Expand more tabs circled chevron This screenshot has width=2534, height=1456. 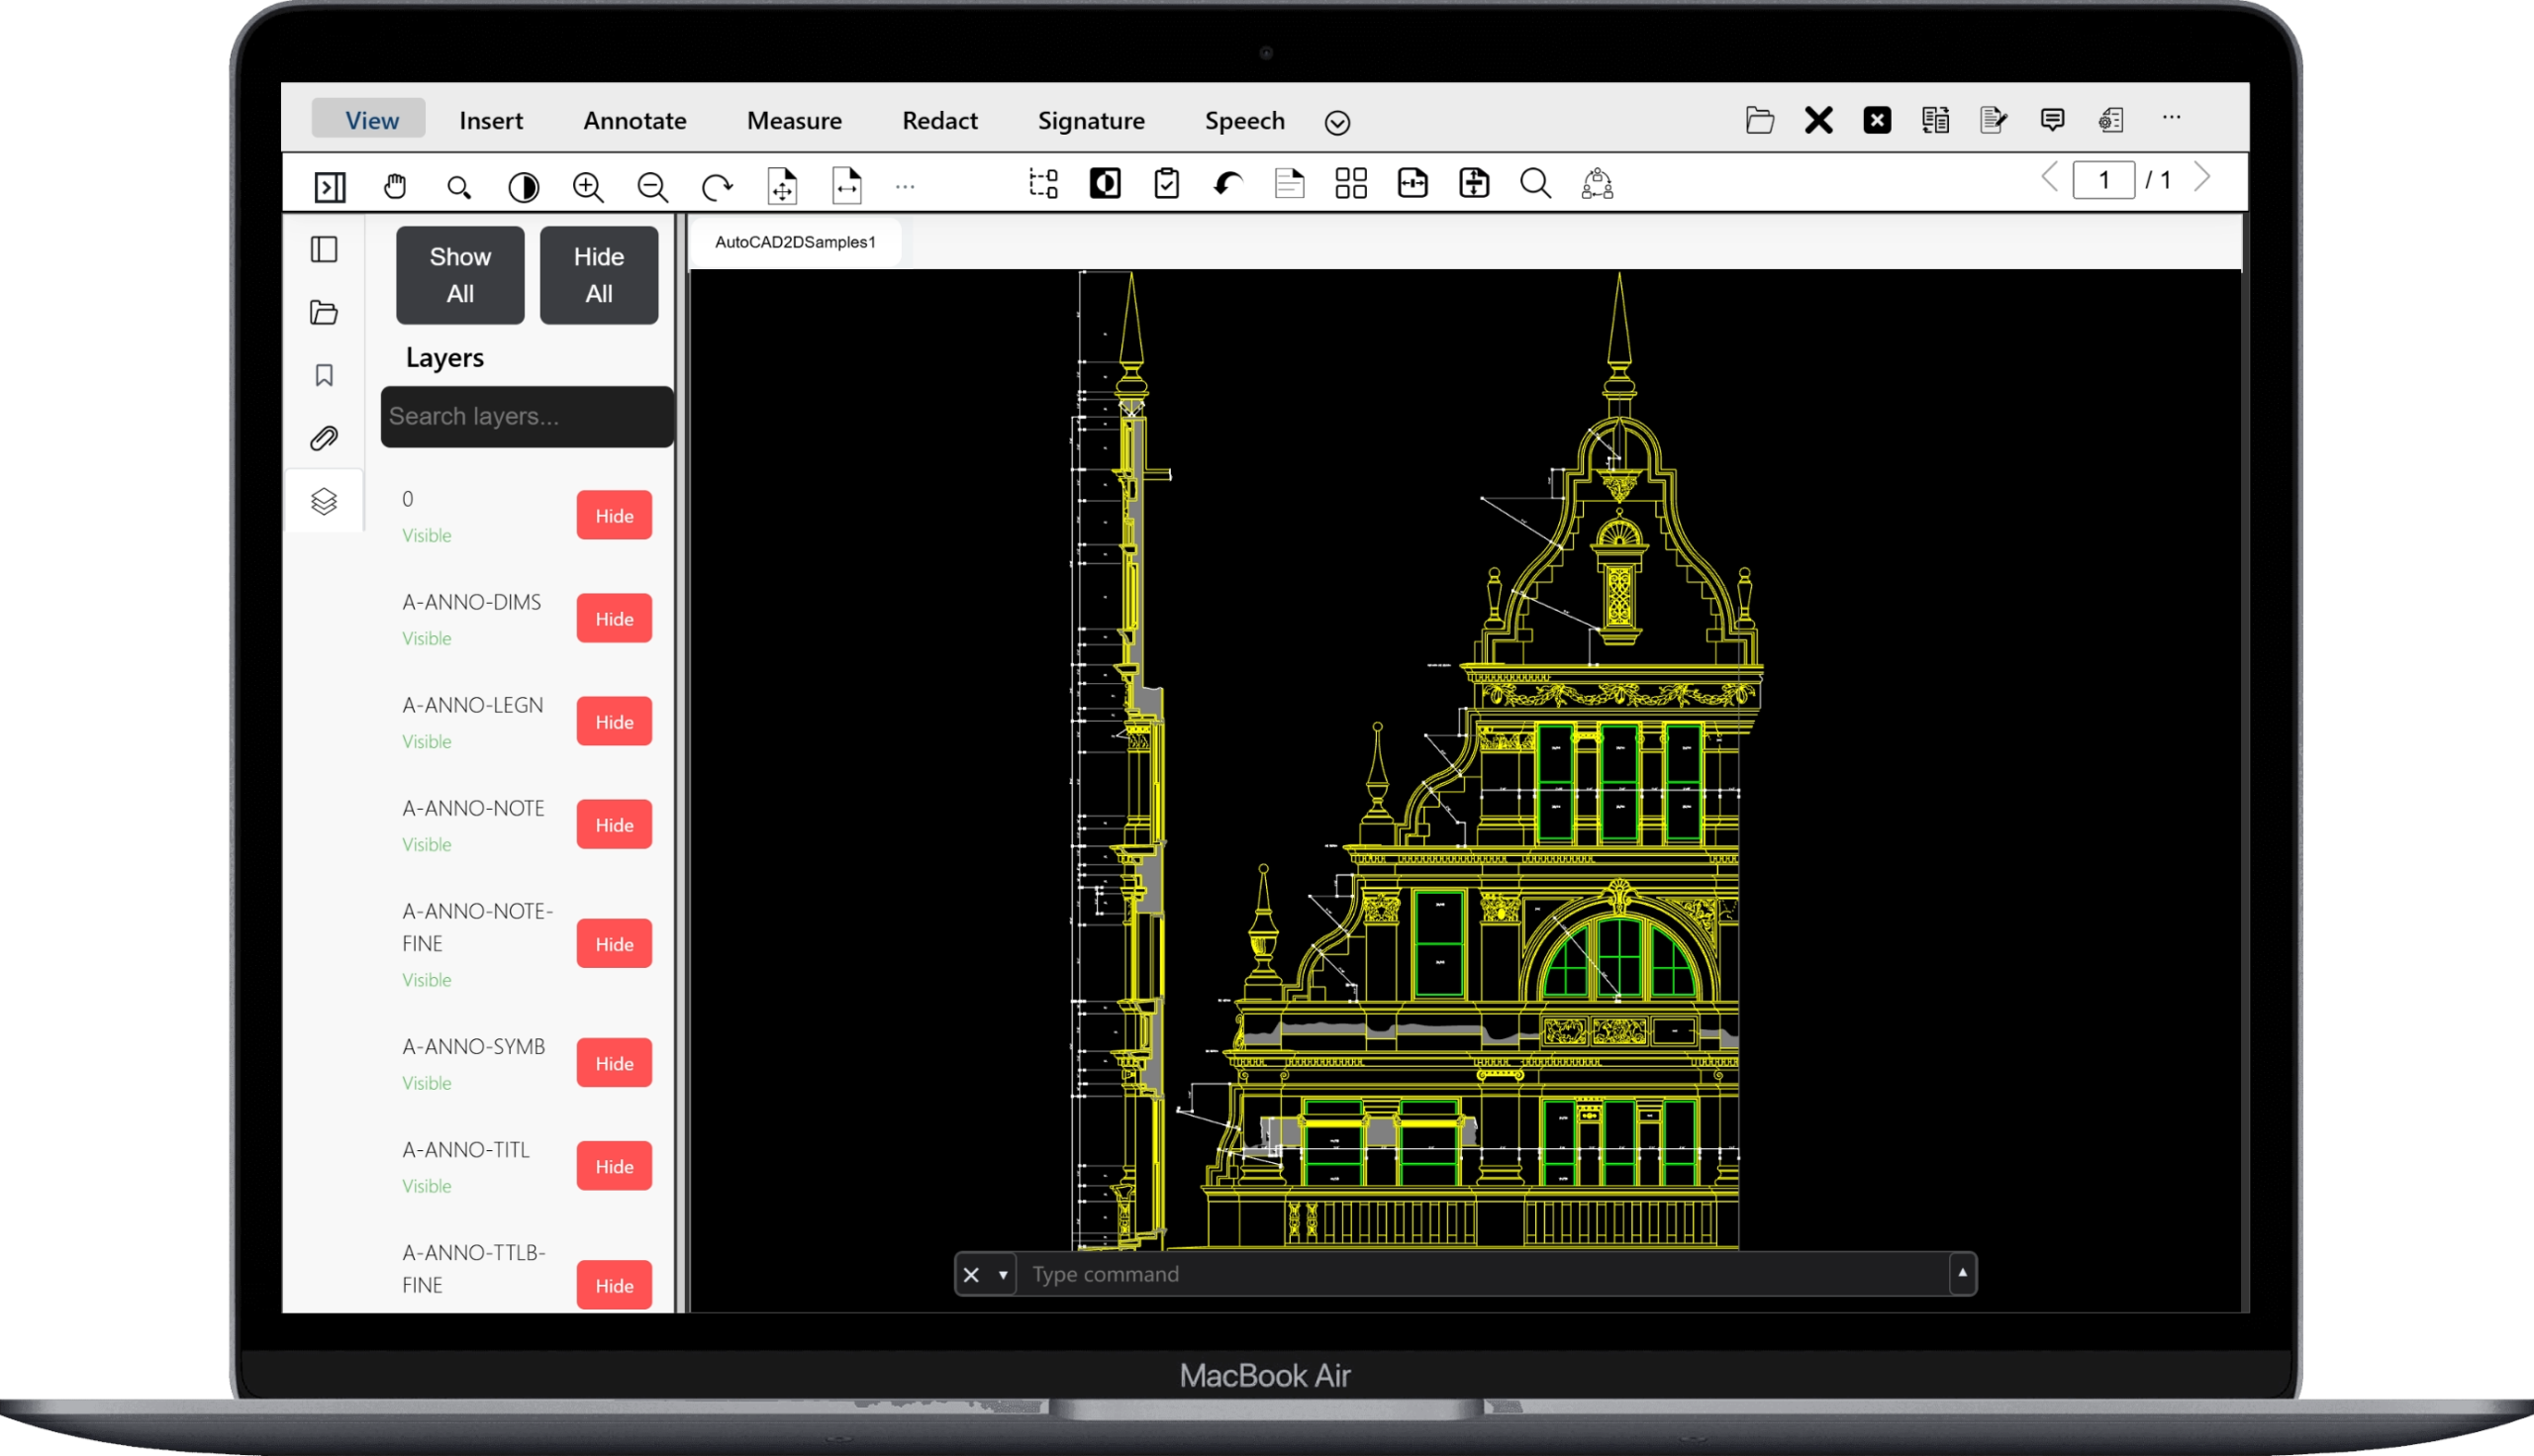pos(1337,122)
